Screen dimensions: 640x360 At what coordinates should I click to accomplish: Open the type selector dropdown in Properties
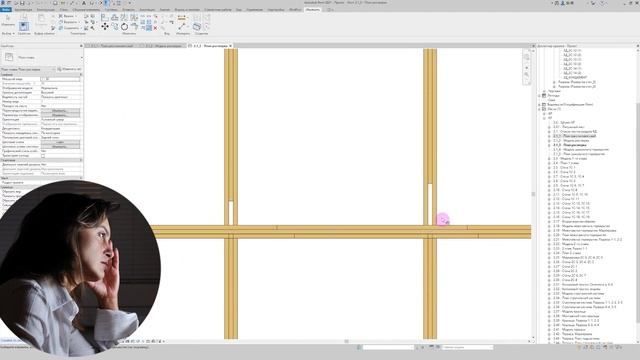[81, 58]
